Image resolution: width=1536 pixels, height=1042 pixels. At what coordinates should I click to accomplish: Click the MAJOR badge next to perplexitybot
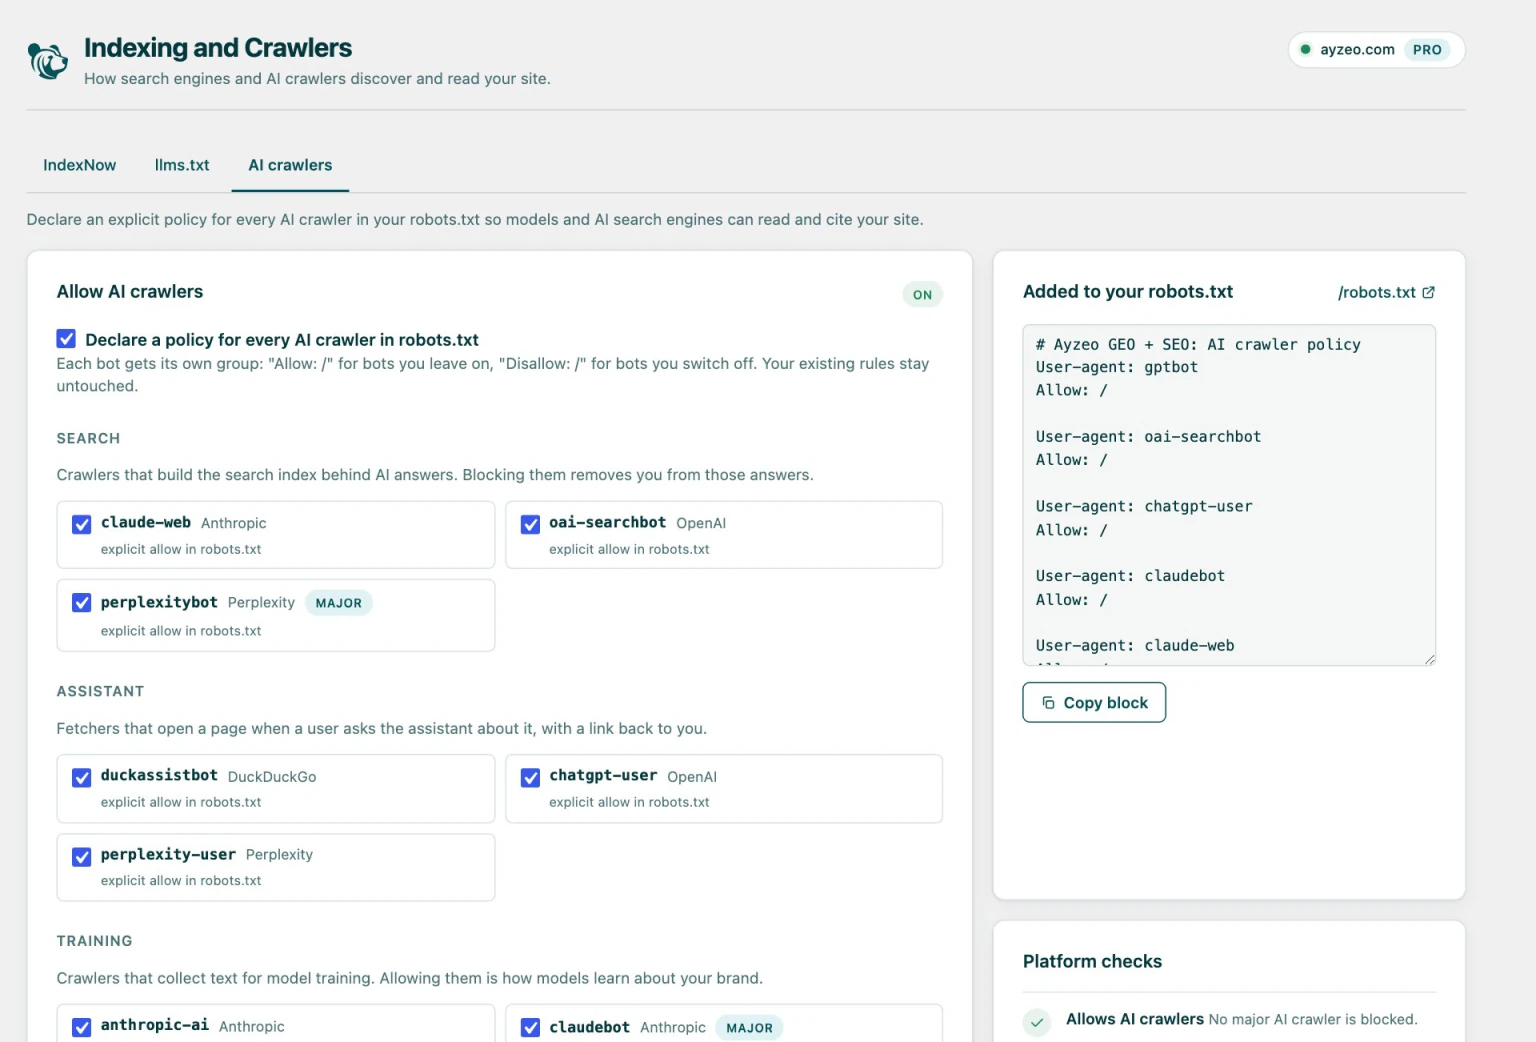[339, 603]
